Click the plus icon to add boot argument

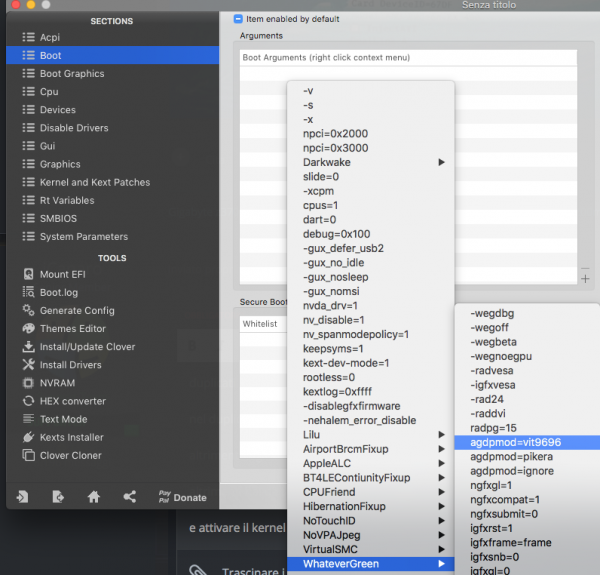[x=585, y=279]
